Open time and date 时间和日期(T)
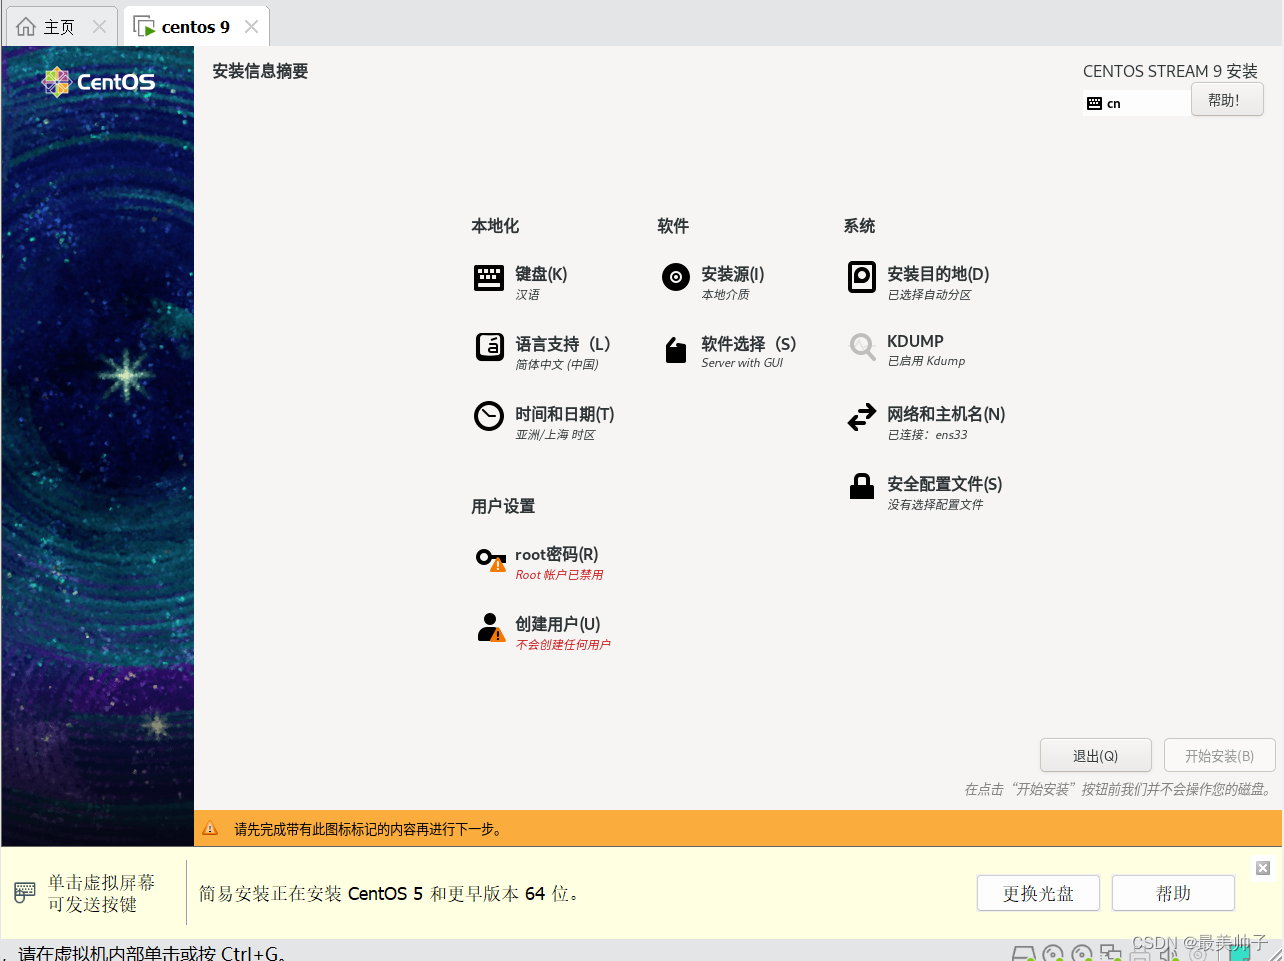 click(544, 422)
